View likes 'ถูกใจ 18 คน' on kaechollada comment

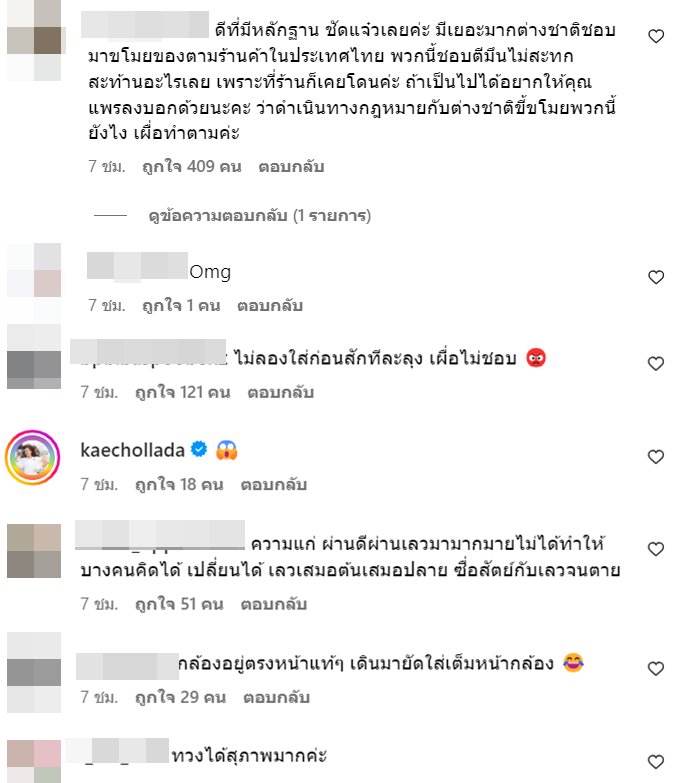point(179,484)
